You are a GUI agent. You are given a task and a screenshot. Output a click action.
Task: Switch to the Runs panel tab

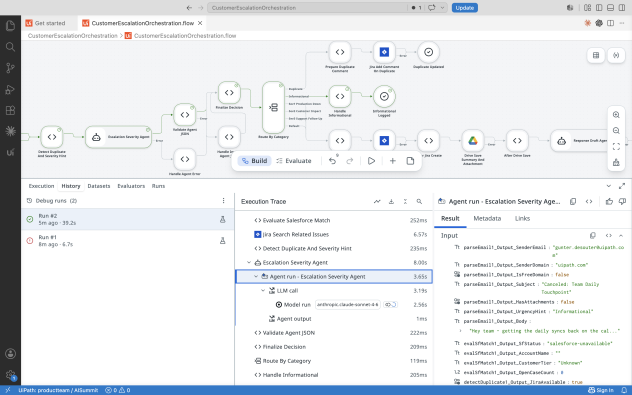coord(158,186)
